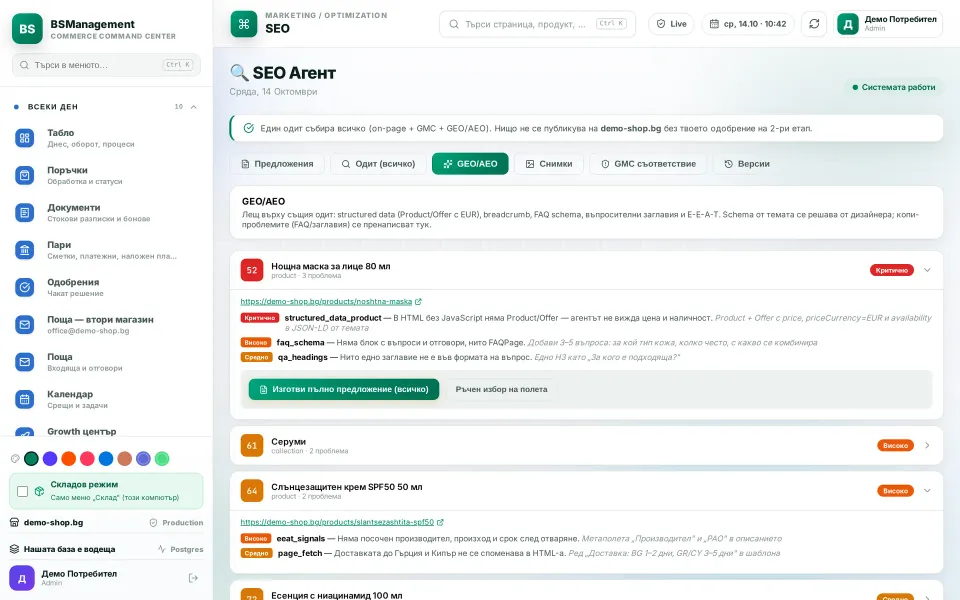The width and height of the screenshot is (960, 600).
Task: Pick the purple theme swatch
Action: (x=50, y=459)
